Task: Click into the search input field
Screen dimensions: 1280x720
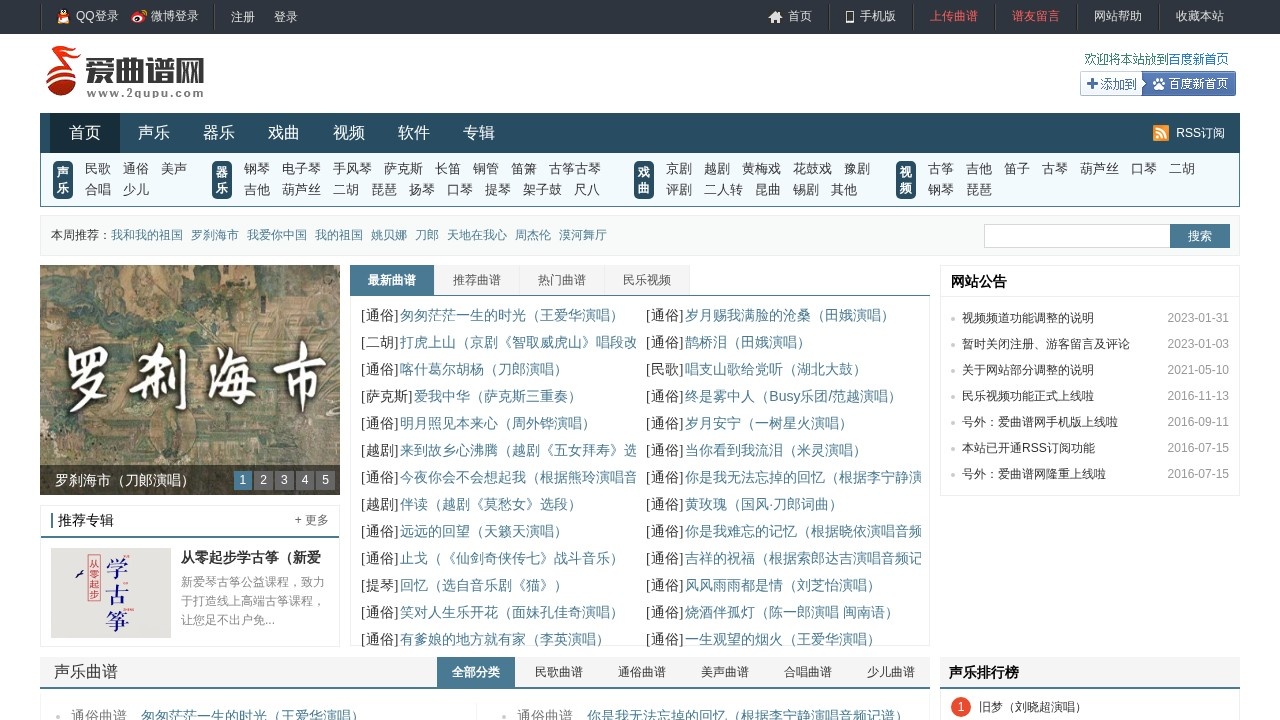Action: coord(1077,236)
